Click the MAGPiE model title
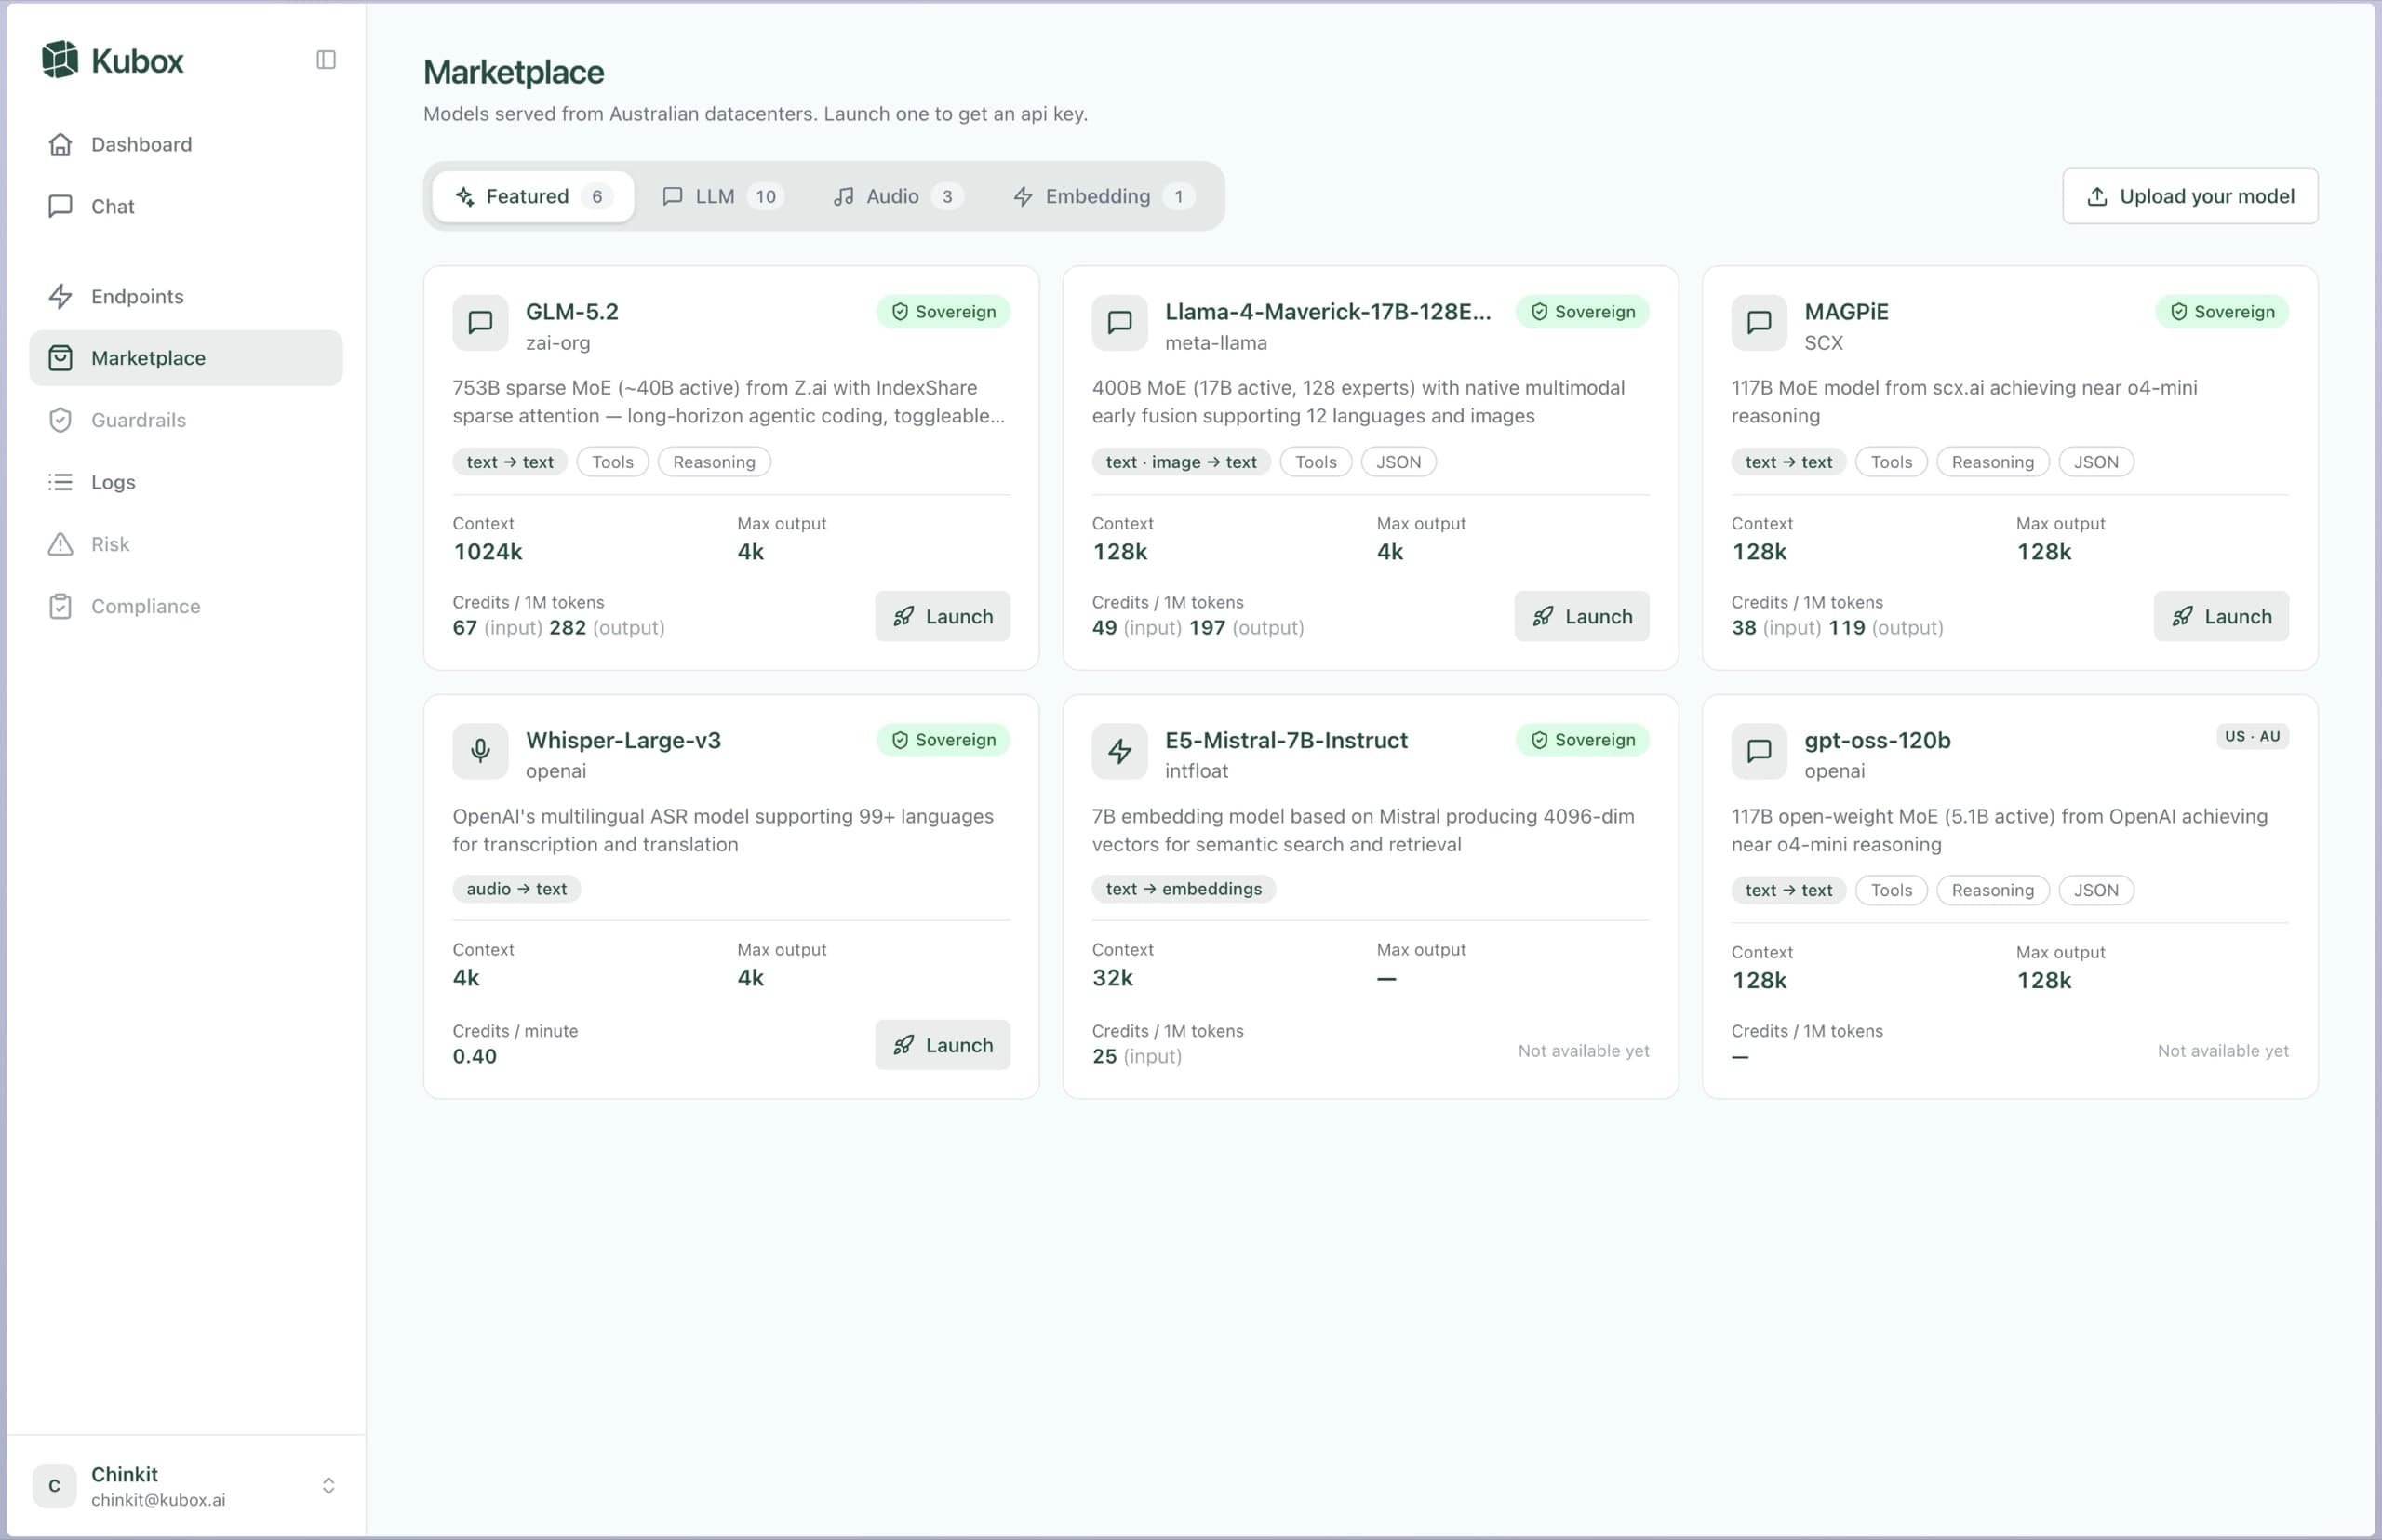This screenshot has height=1540, width=2382. point(1846,312)
